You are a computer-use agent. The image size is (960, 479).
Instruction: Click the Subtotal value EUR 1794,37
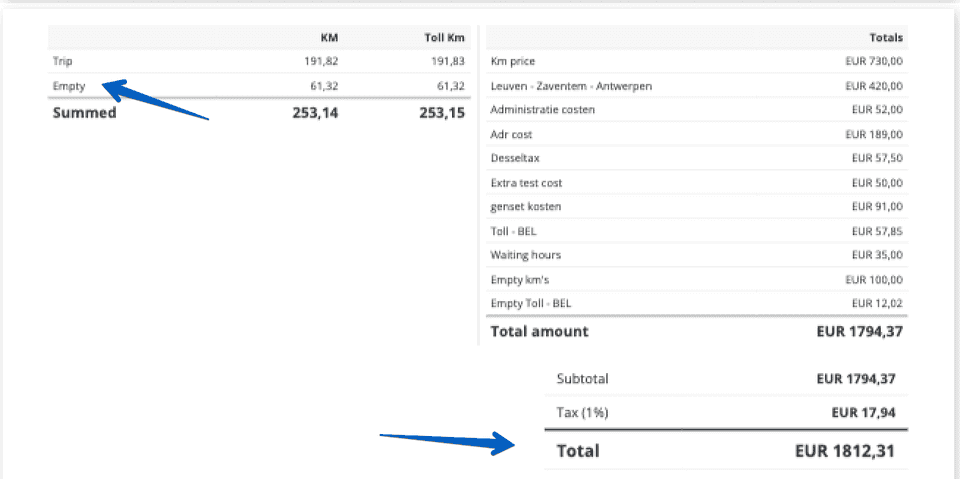click(x=856, y=379)
